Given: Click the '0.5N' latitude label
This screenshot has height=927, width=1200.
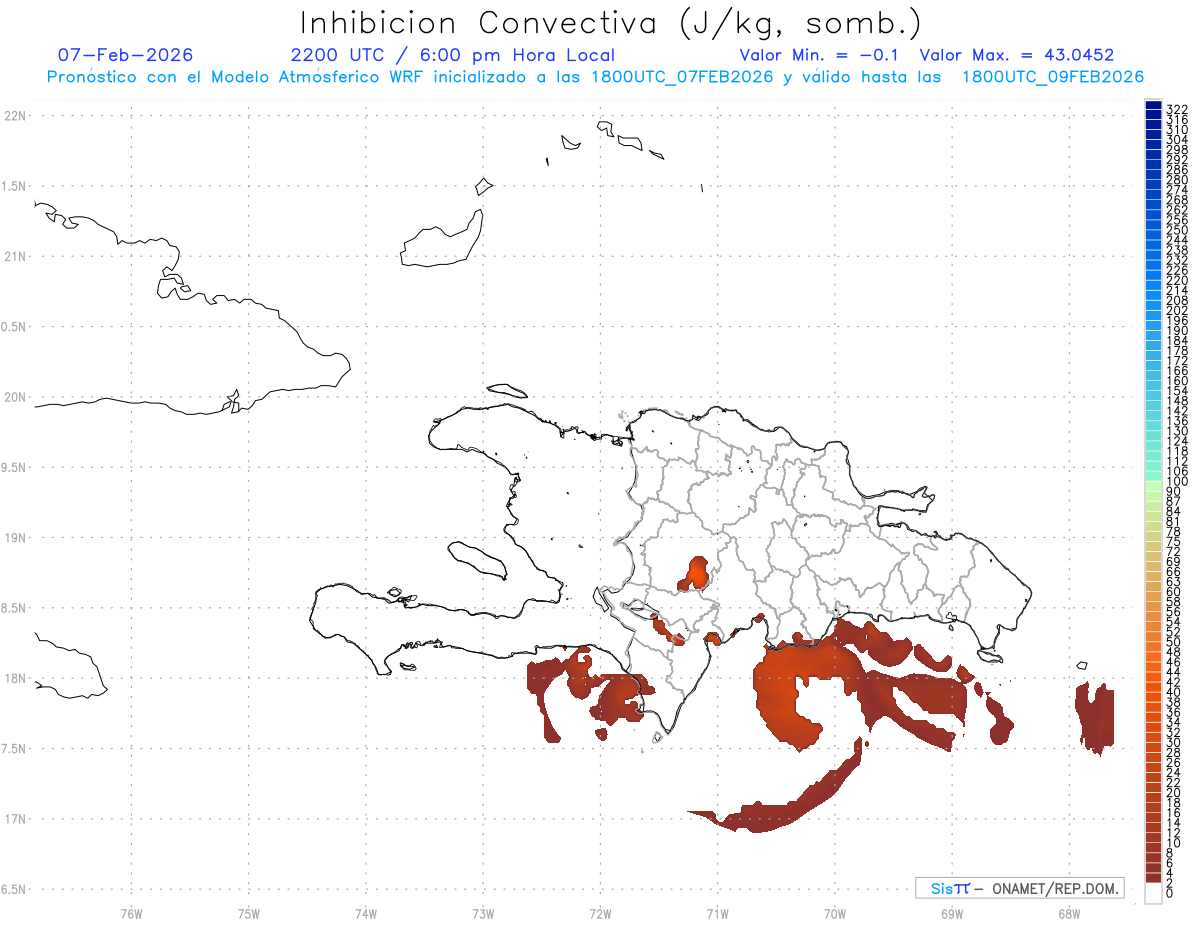Looking at the screenshot, I should [13, 327].
